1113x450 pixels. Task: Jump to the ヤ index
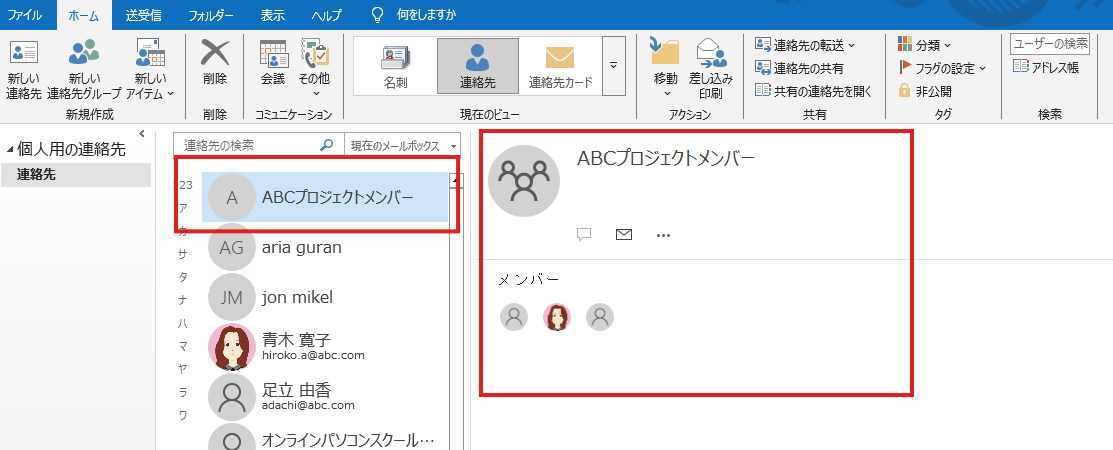click(183, 369)
